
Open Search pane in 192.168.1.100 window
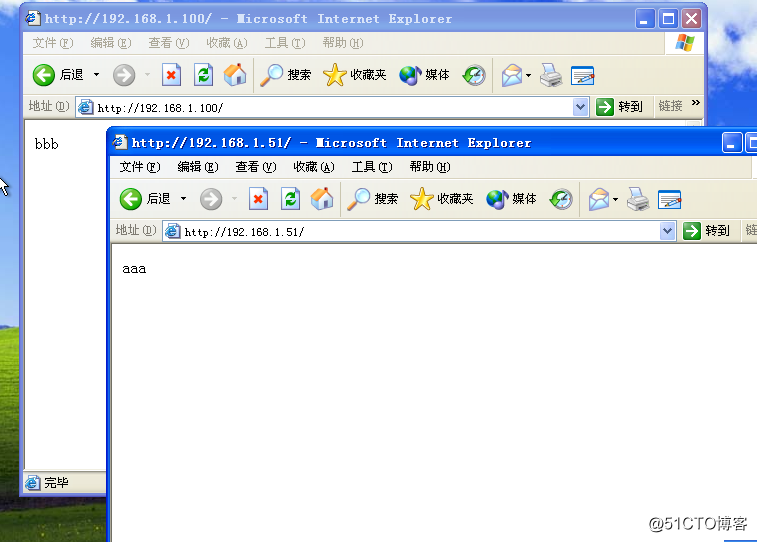point(285,75)
